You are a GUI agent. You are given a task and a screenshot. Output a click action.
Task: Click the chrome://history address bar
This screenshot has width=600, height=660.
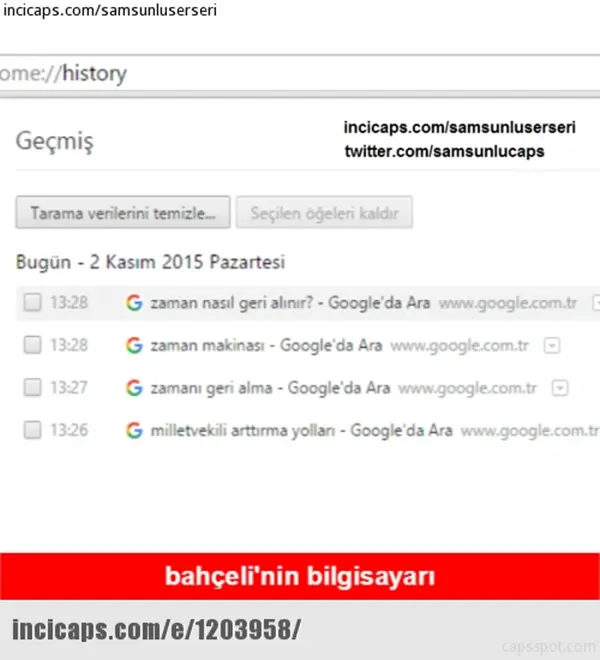click(x=300, y=74)
